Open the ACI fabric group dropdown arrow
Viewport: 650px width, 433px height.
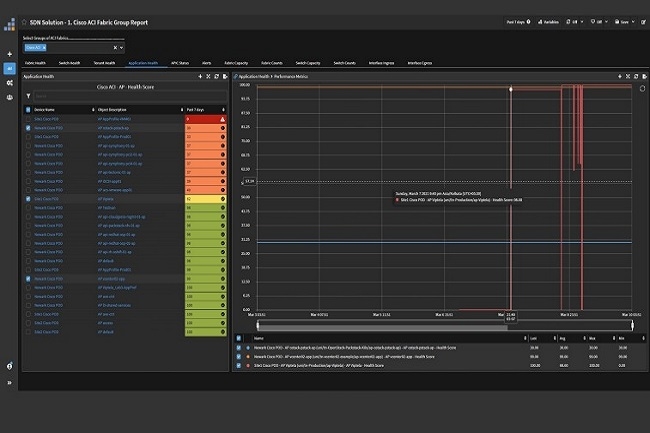[121, 48]
